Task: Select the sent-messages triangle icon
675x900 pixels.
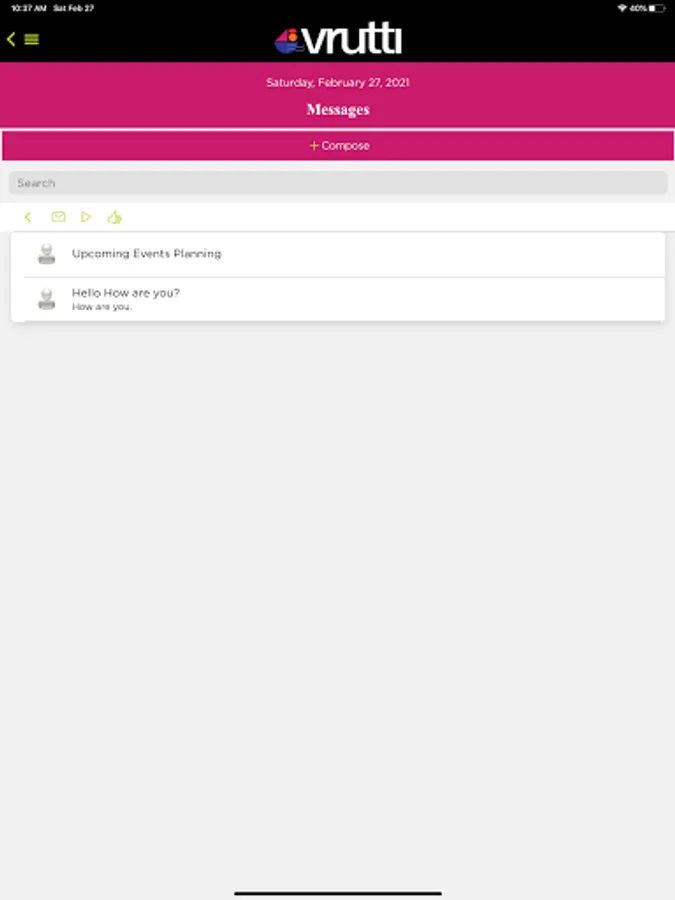Action: 86,217
